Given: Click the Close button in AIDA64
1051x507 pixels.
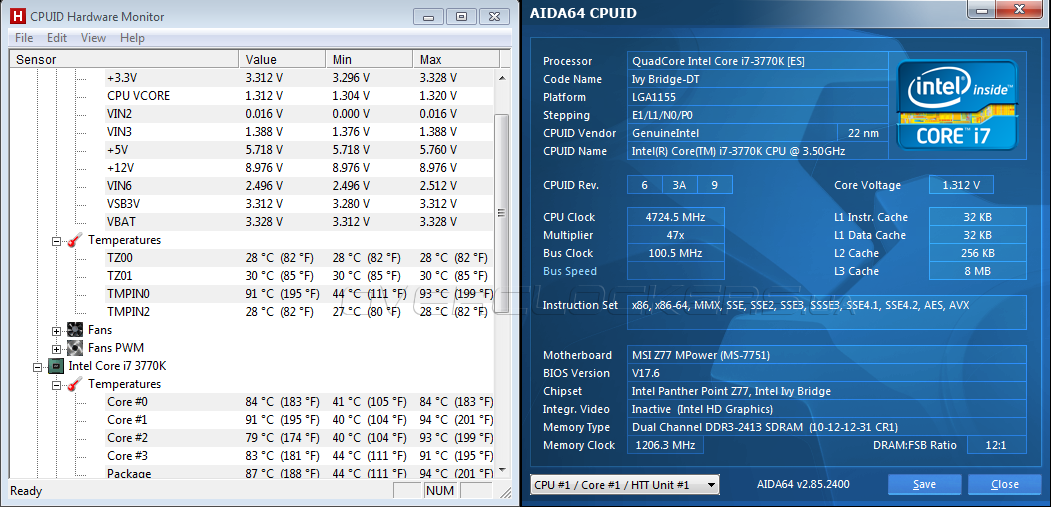Looking at the screenshot, I should [x=1005, y=484].
